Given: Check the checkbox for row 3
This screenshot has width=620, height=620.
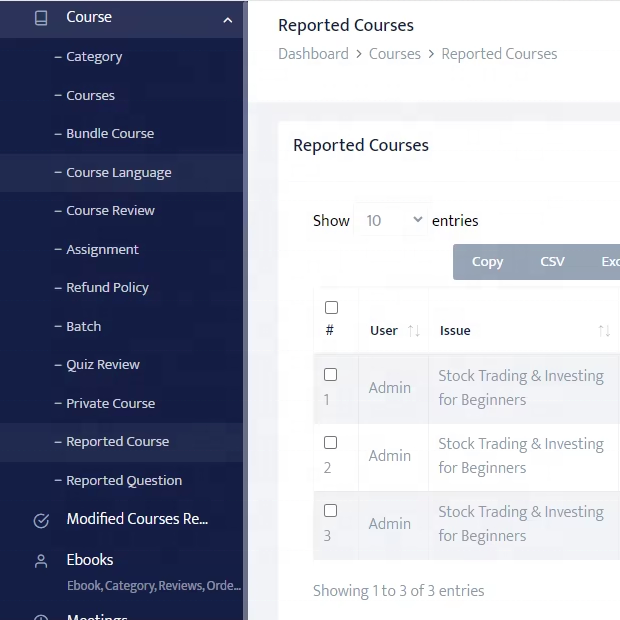Looking at the screenshot, I should [331, 511].
